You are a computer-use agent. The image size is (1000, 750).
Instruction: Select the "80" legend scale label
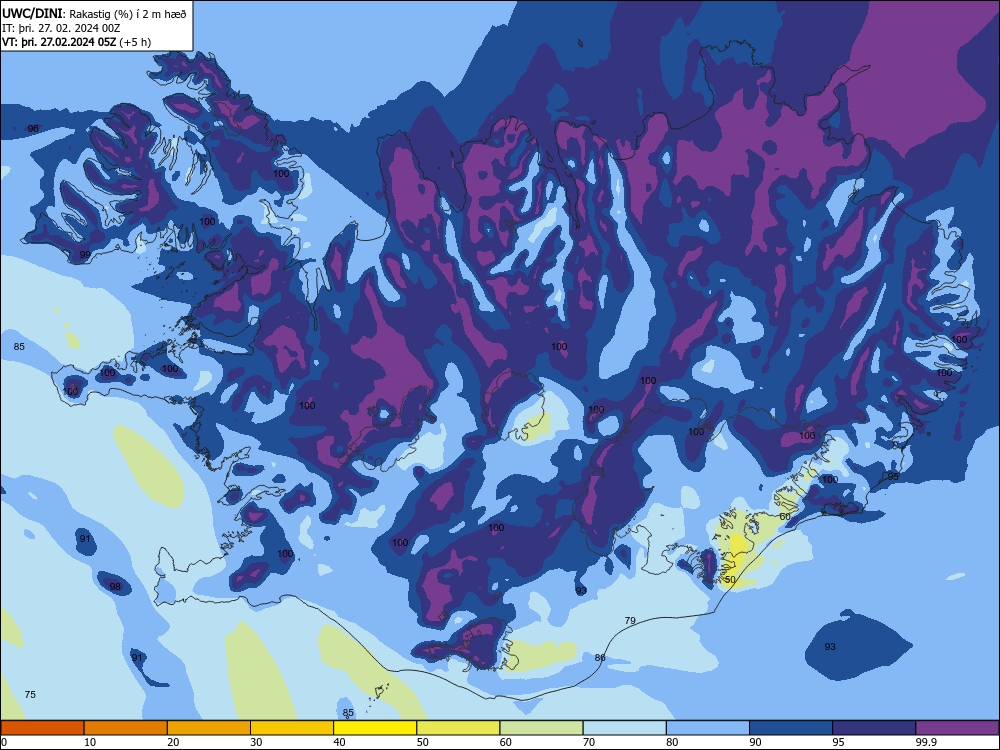click(x=672, y=742)
